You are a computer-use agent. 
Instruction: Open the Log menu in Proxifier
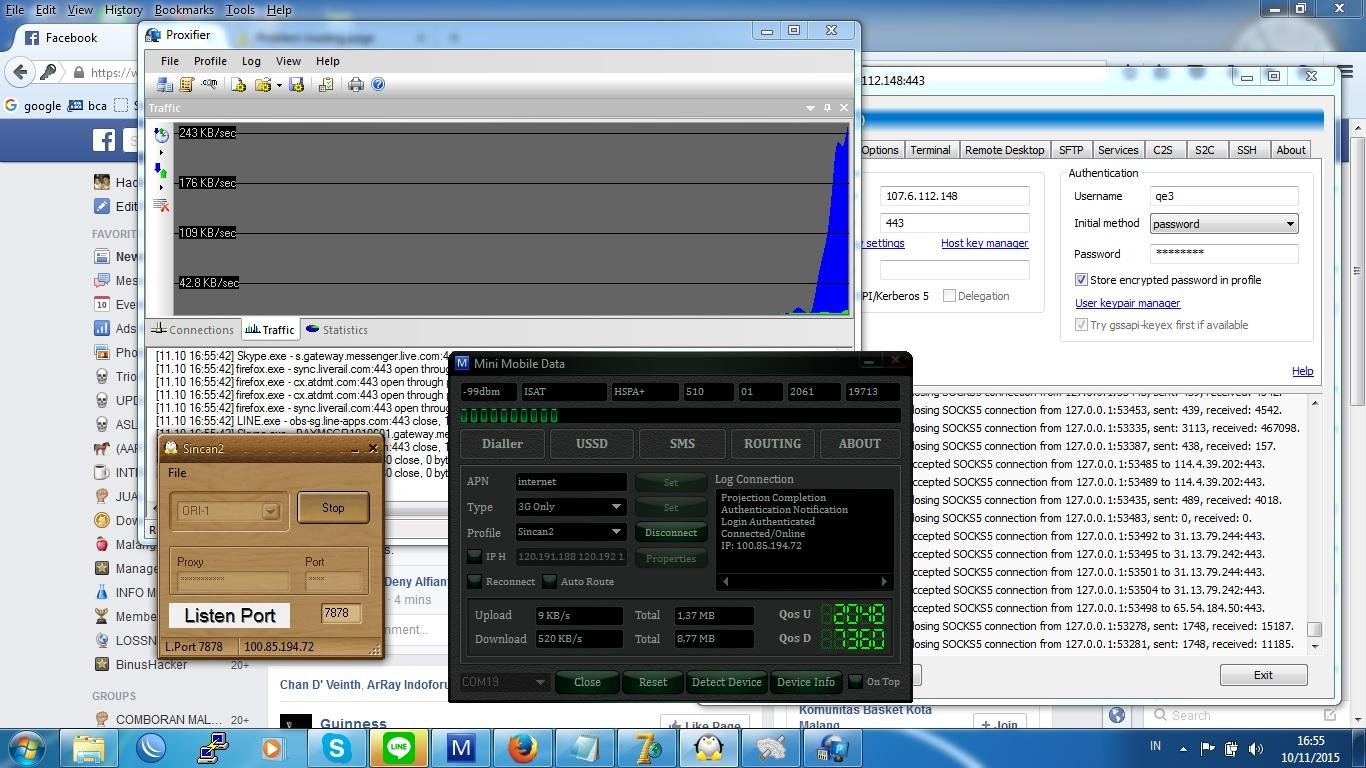click(x=251, y=61)
